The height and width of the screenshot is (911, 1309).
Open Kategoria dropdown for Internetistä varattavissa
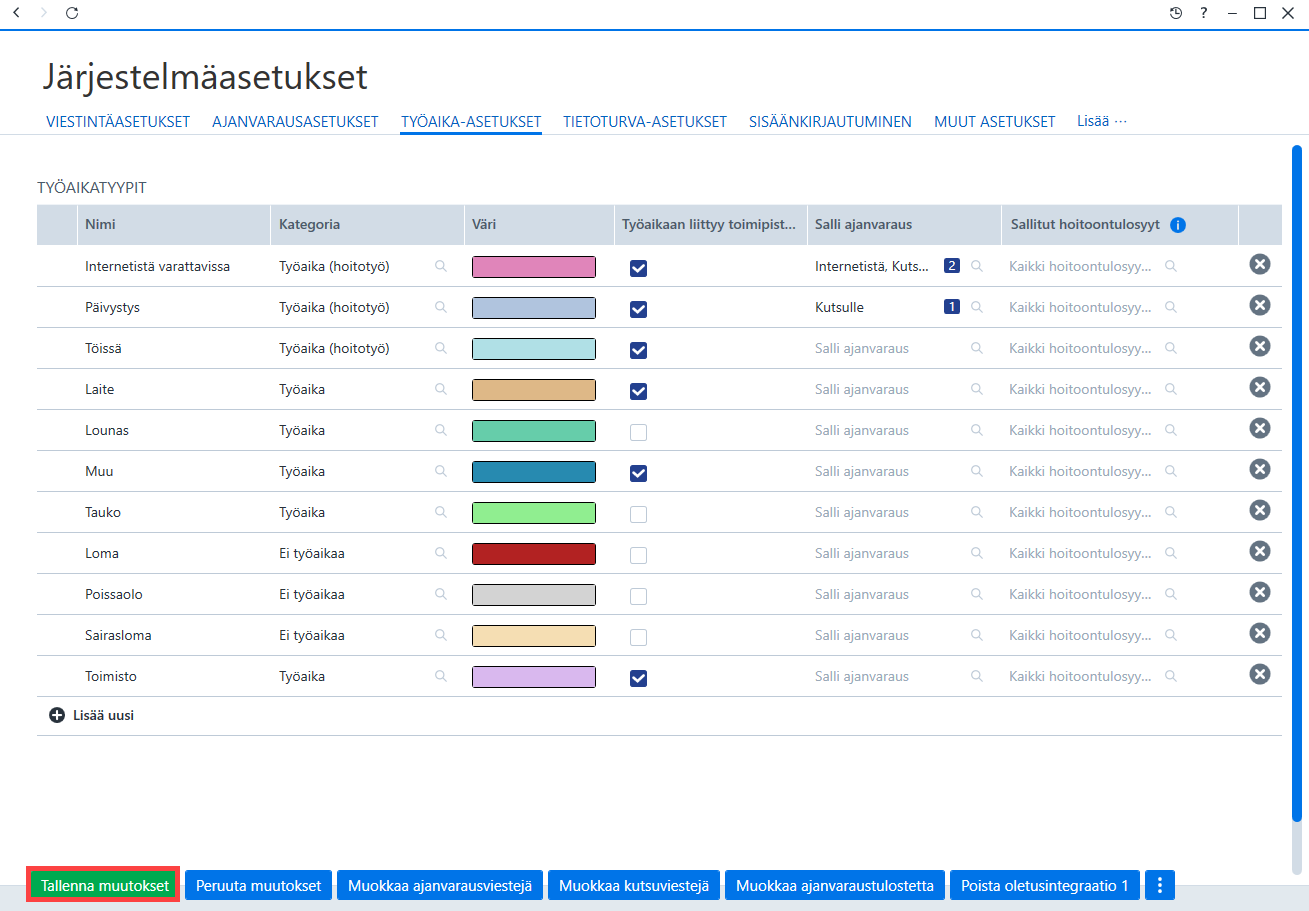click(364, 266)
